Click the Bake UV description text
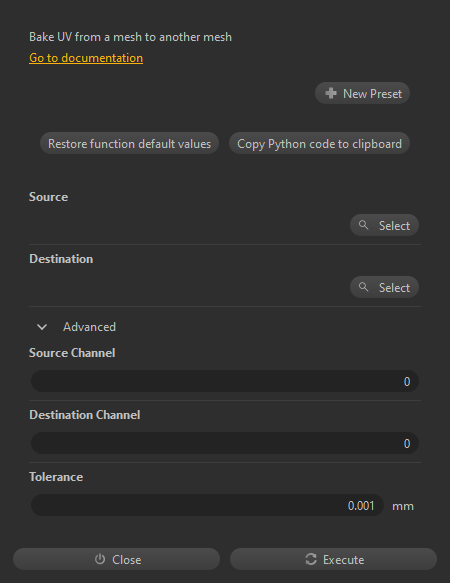 click(x=131, y=37)
